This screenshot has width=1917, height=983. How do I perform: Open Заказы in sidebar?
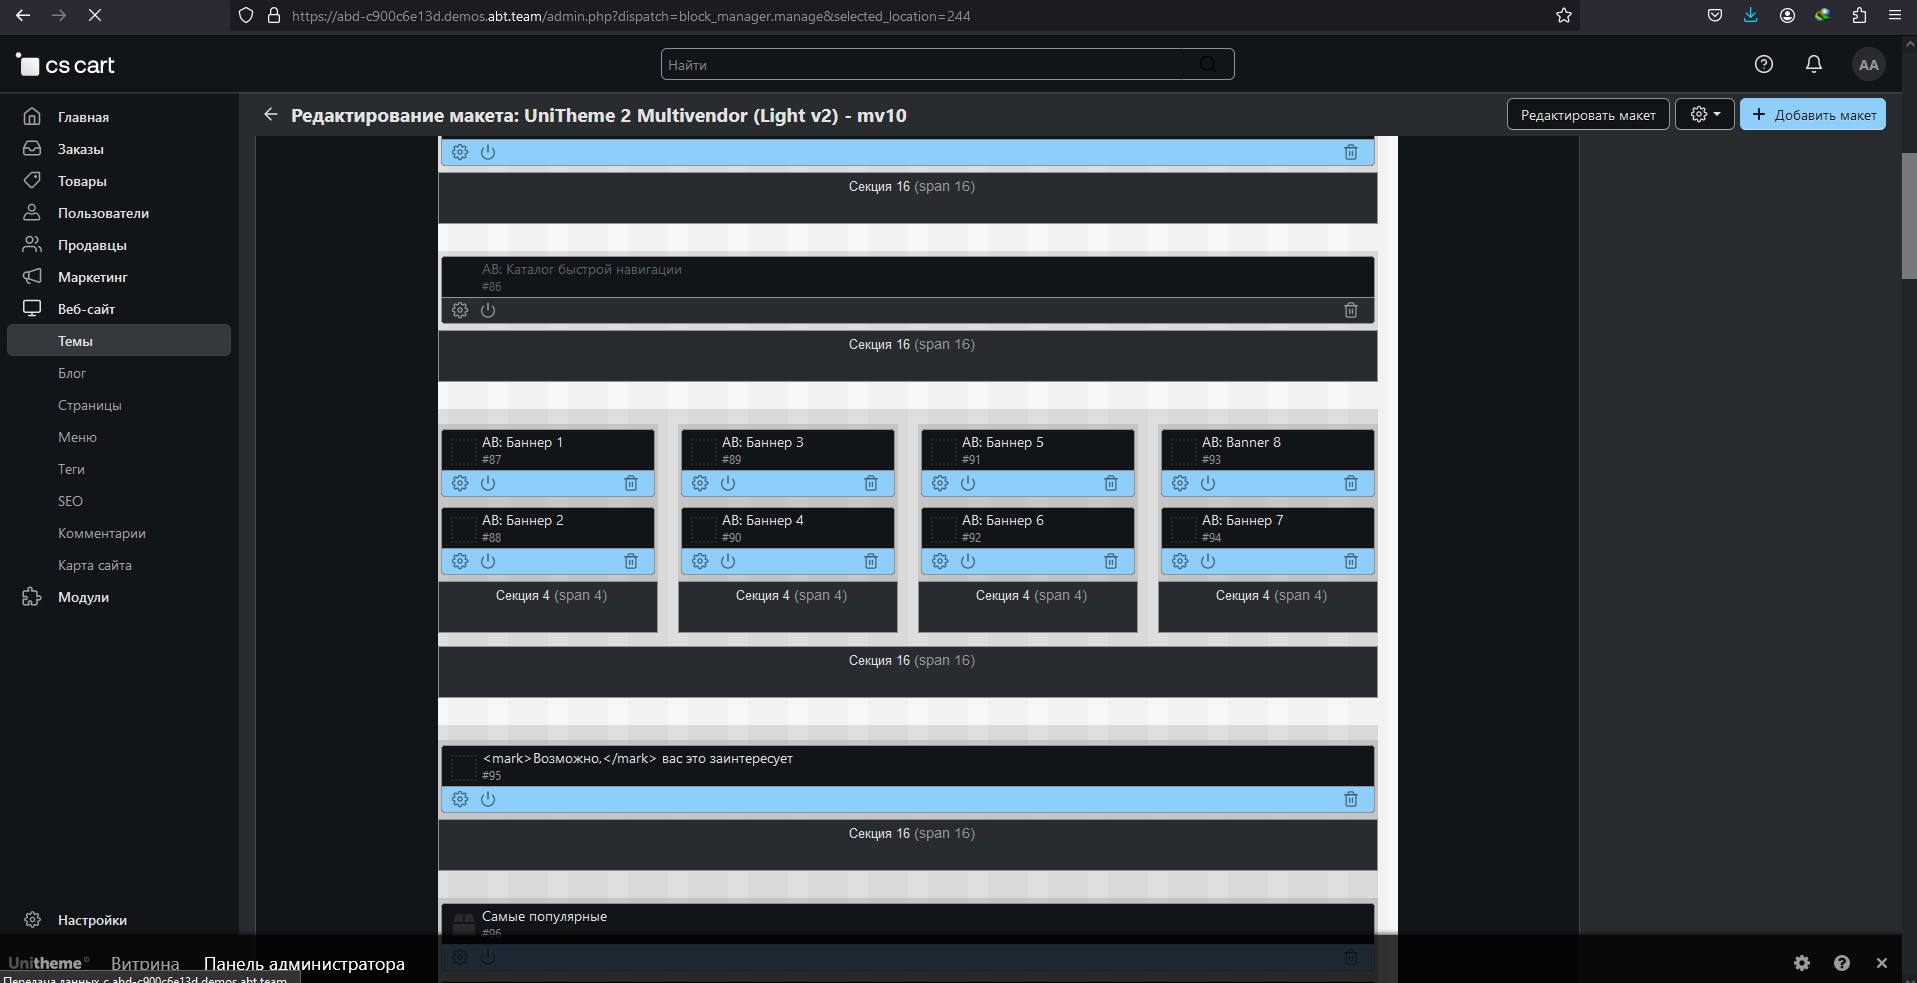point(119,149)
